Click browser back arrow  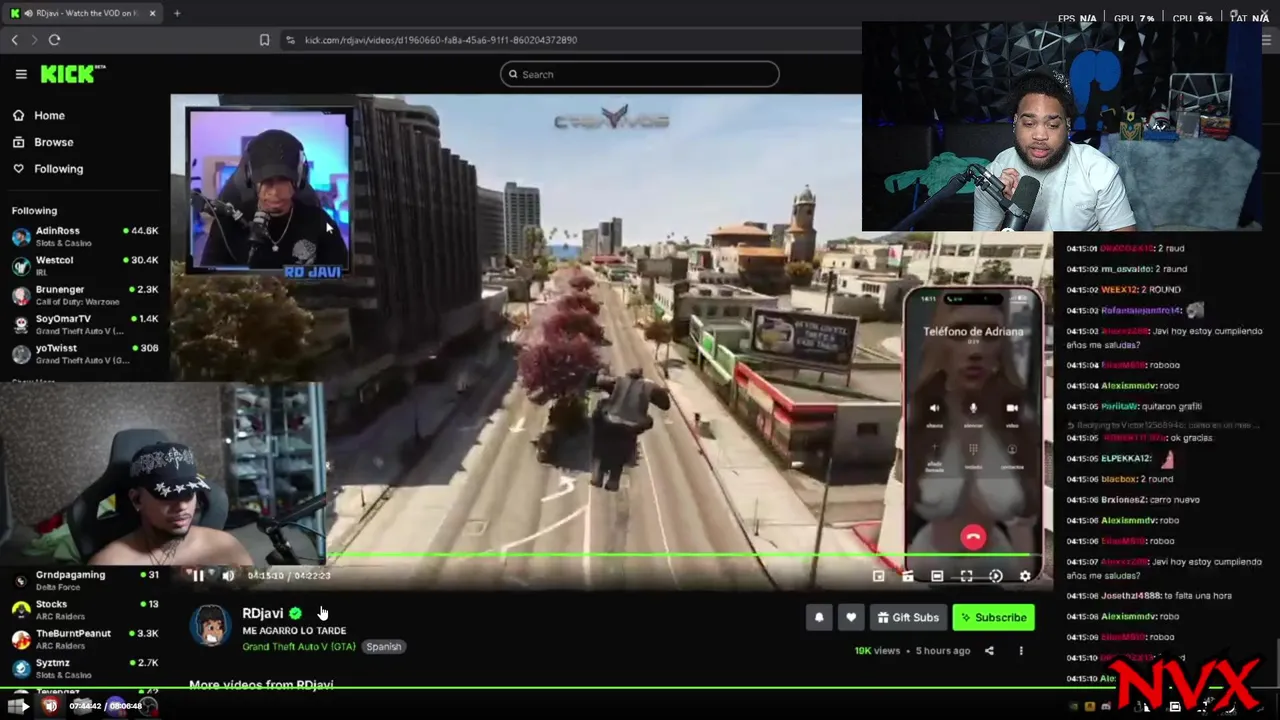(x=14, y=40)
